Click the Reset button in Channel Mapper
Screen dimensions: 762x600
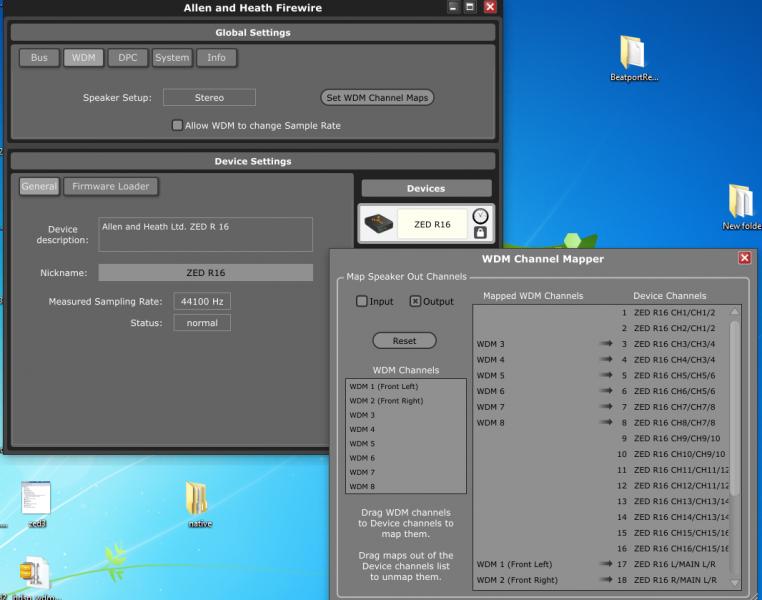[x=404, y=341]
